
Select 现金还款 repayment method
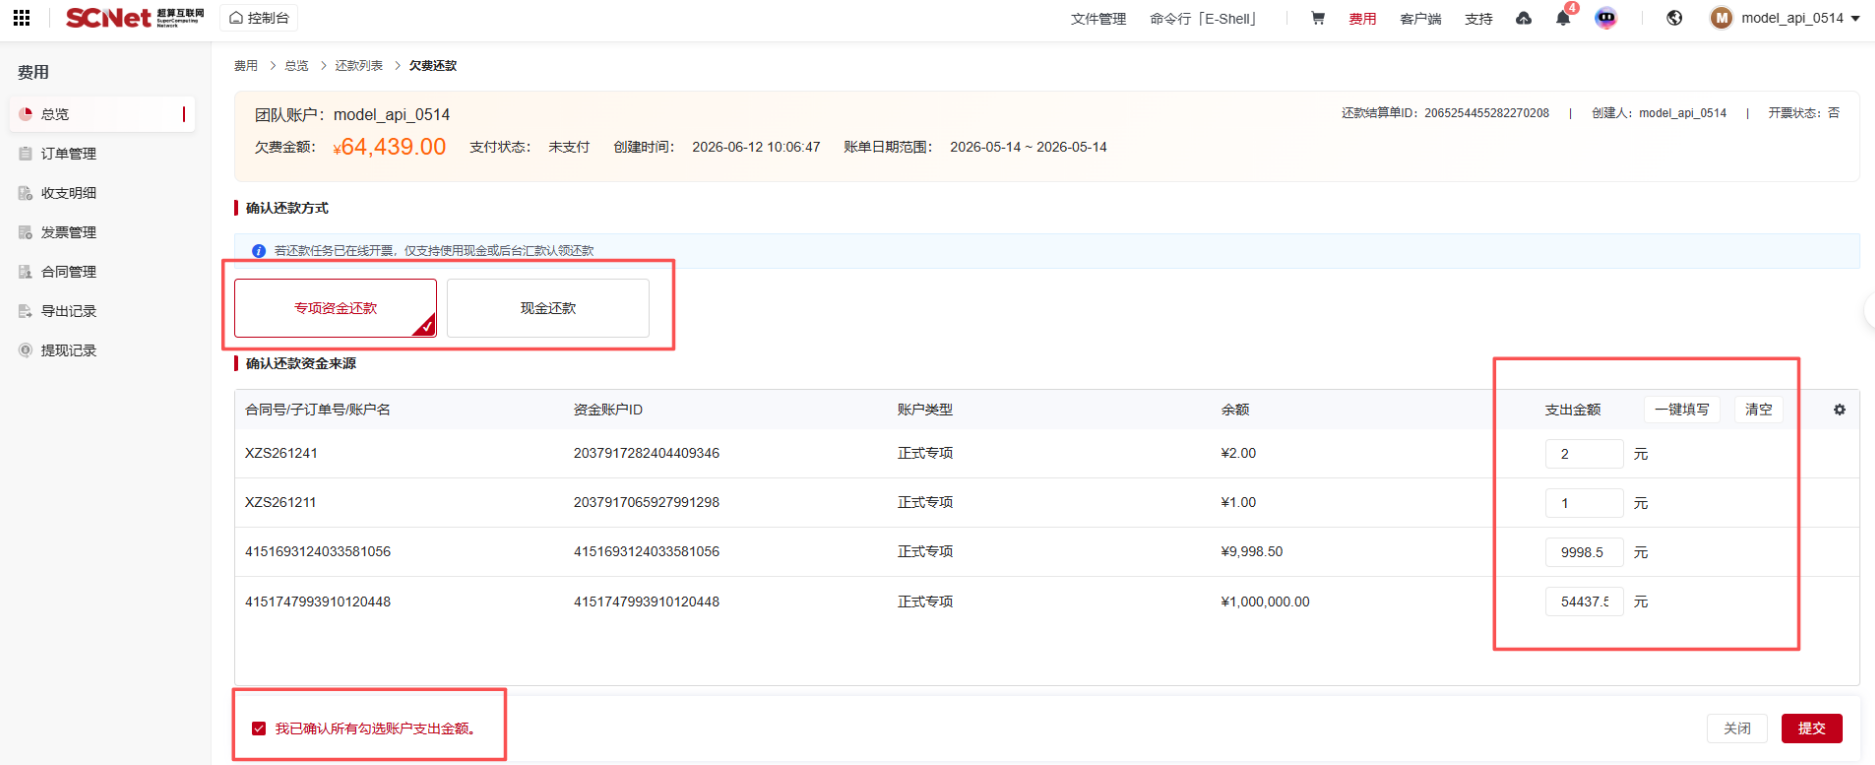click(x=548, y=308)
